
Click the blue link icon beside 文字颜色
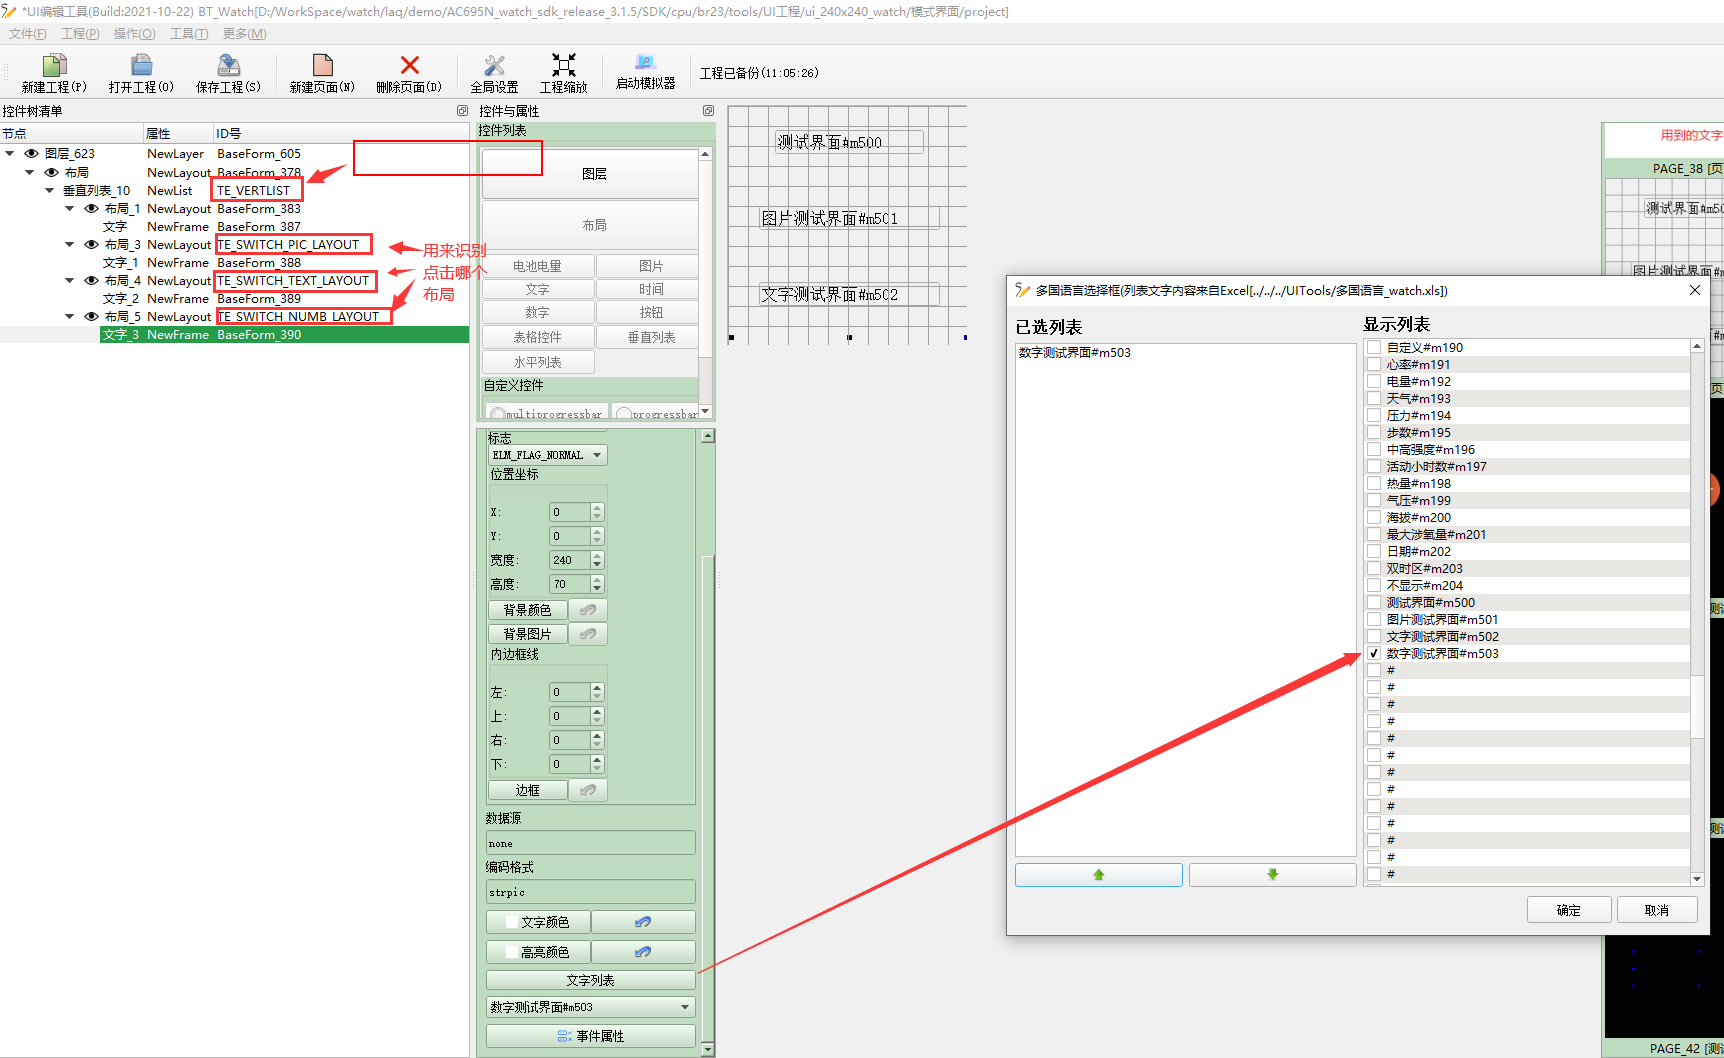(x=643, y=922)
